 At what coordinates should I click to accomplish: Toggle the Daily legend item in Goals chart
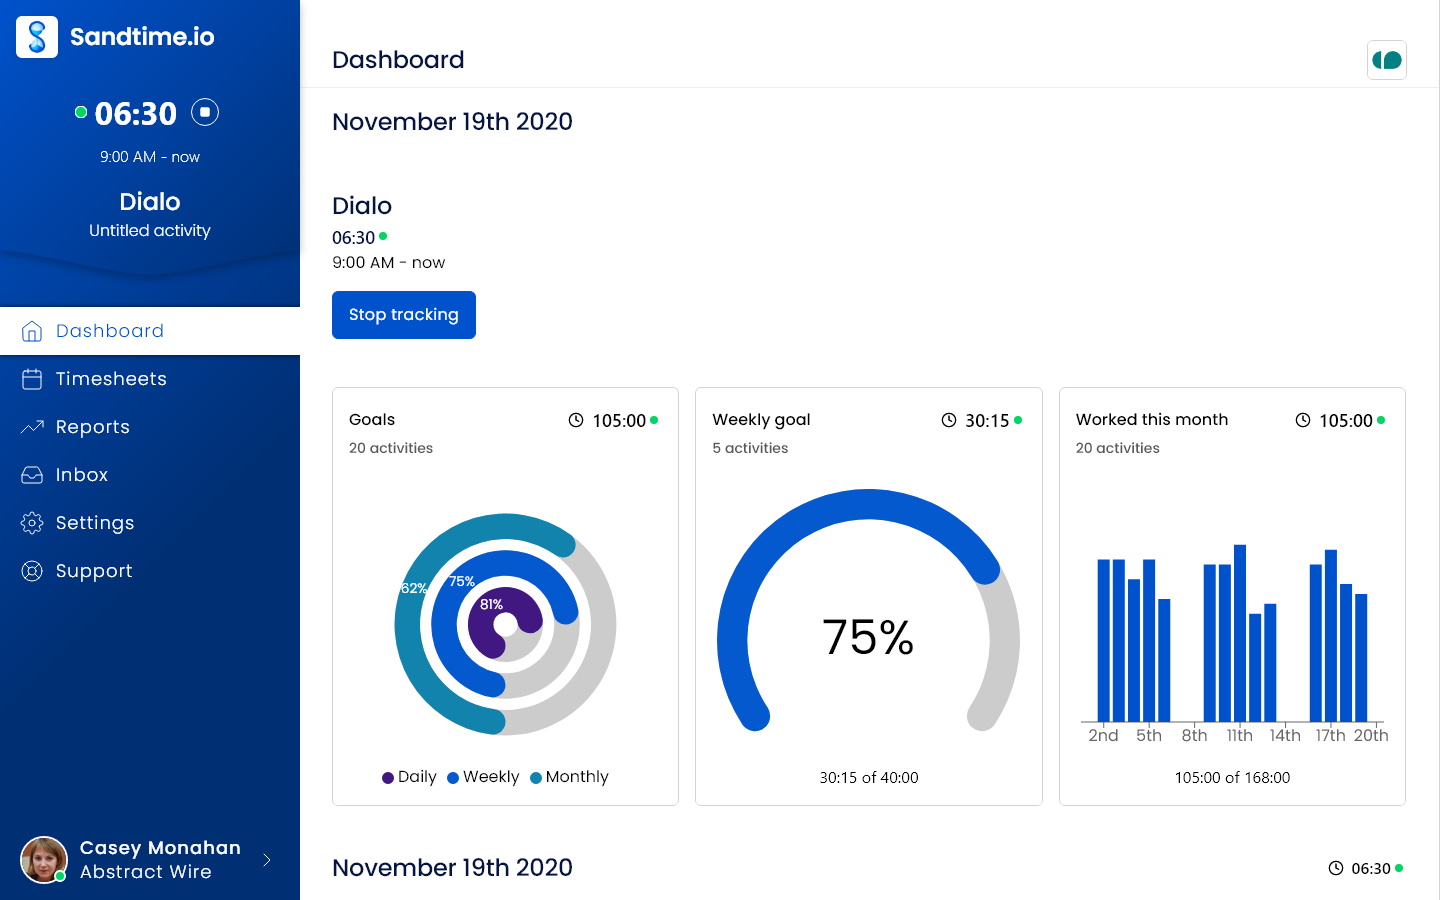point(409,777)
